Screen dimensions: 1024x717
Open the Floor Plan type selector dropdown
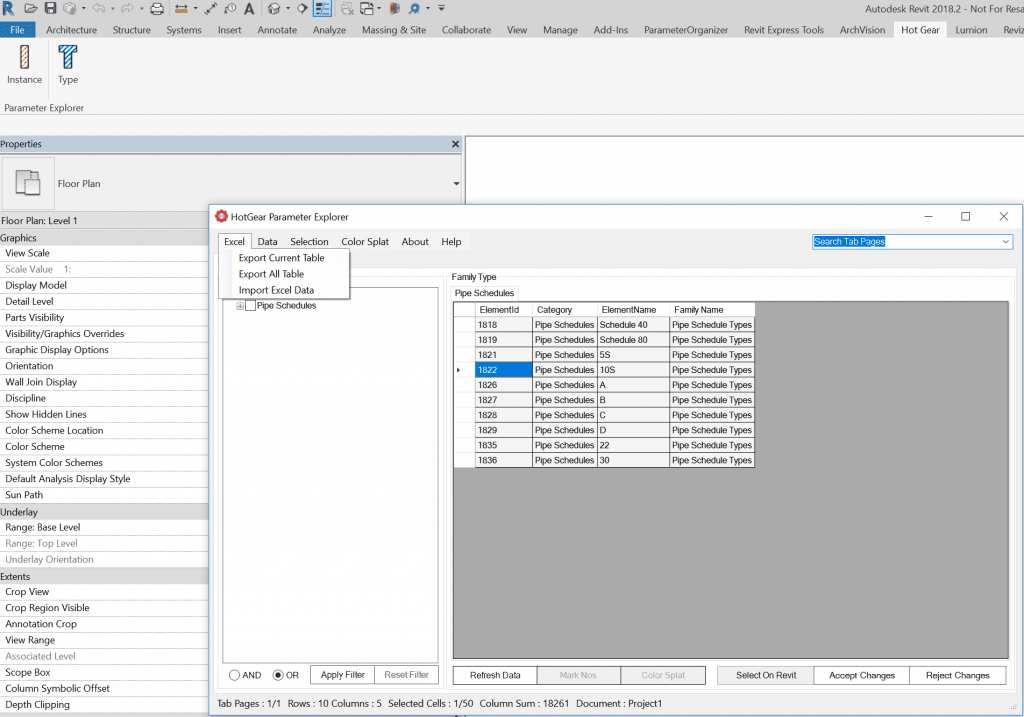point(455,184)
